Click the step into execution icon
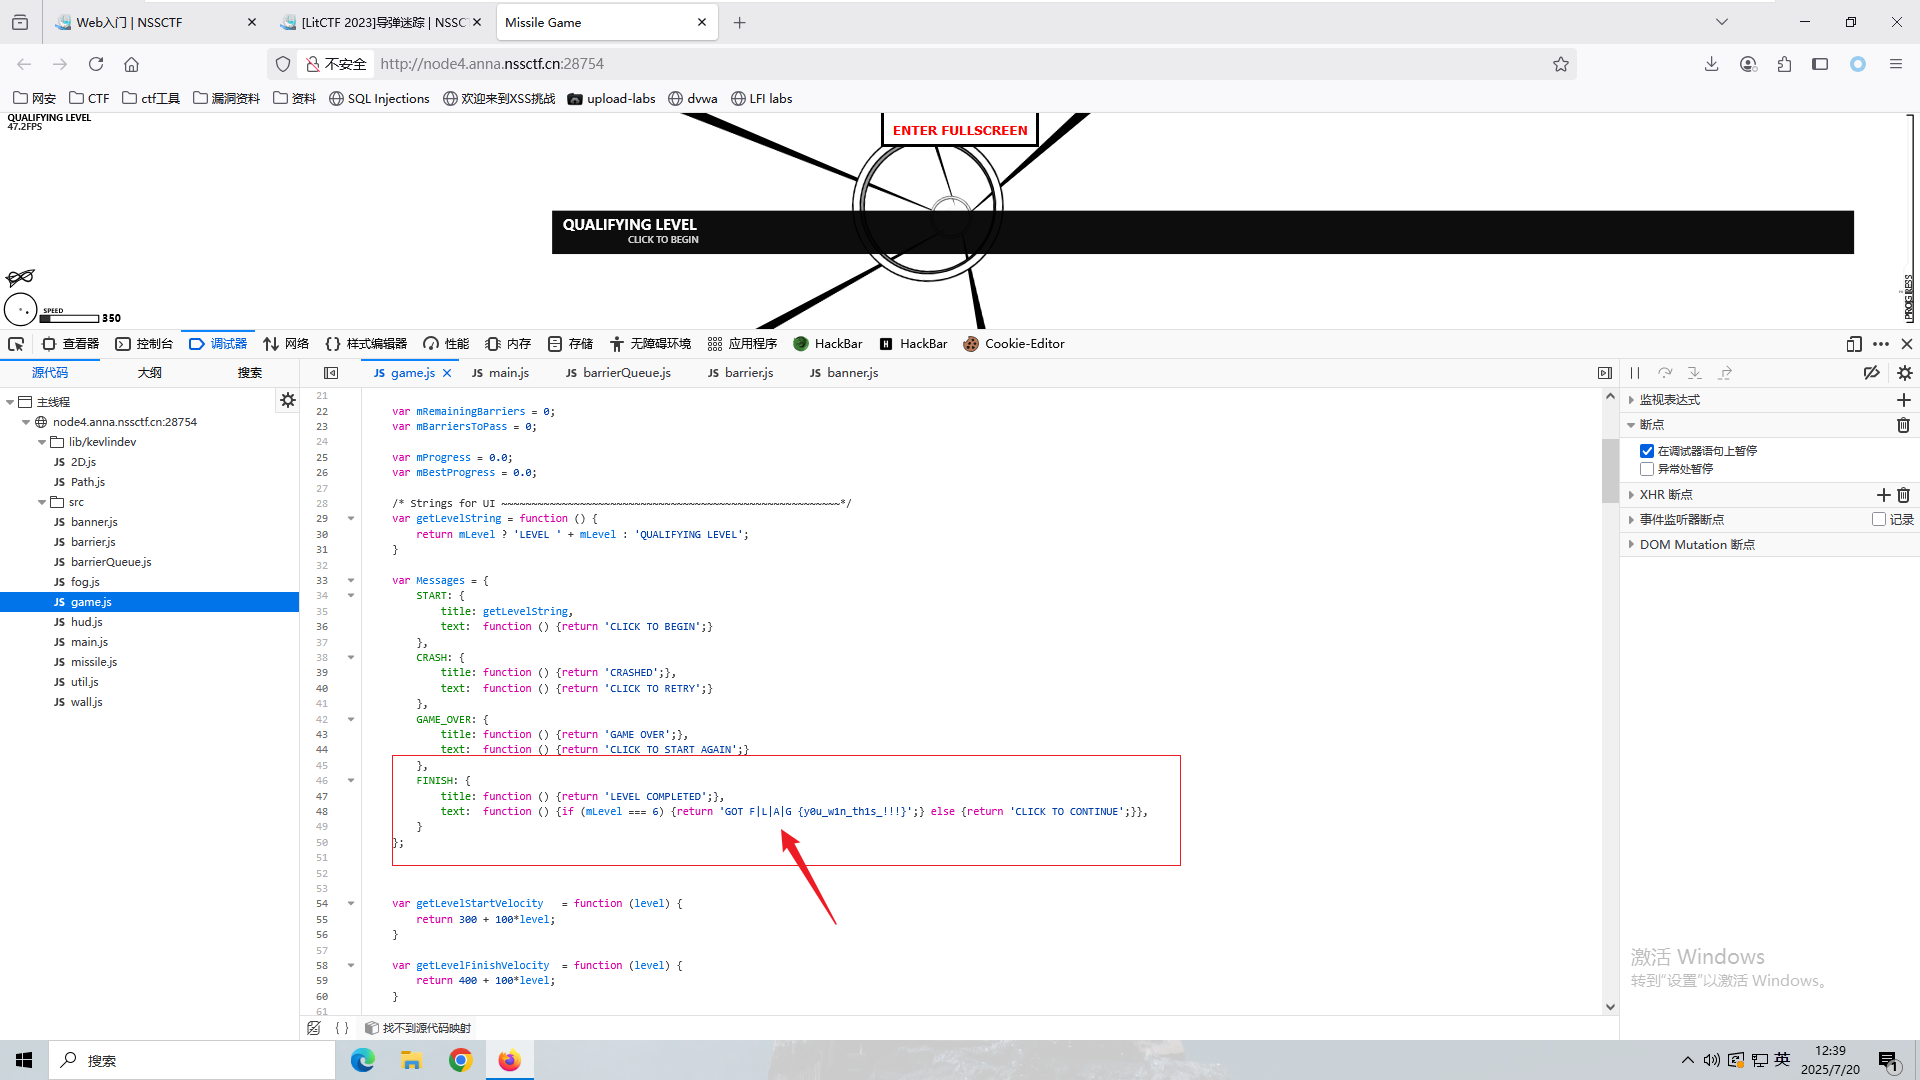 tap(1695, 372)
